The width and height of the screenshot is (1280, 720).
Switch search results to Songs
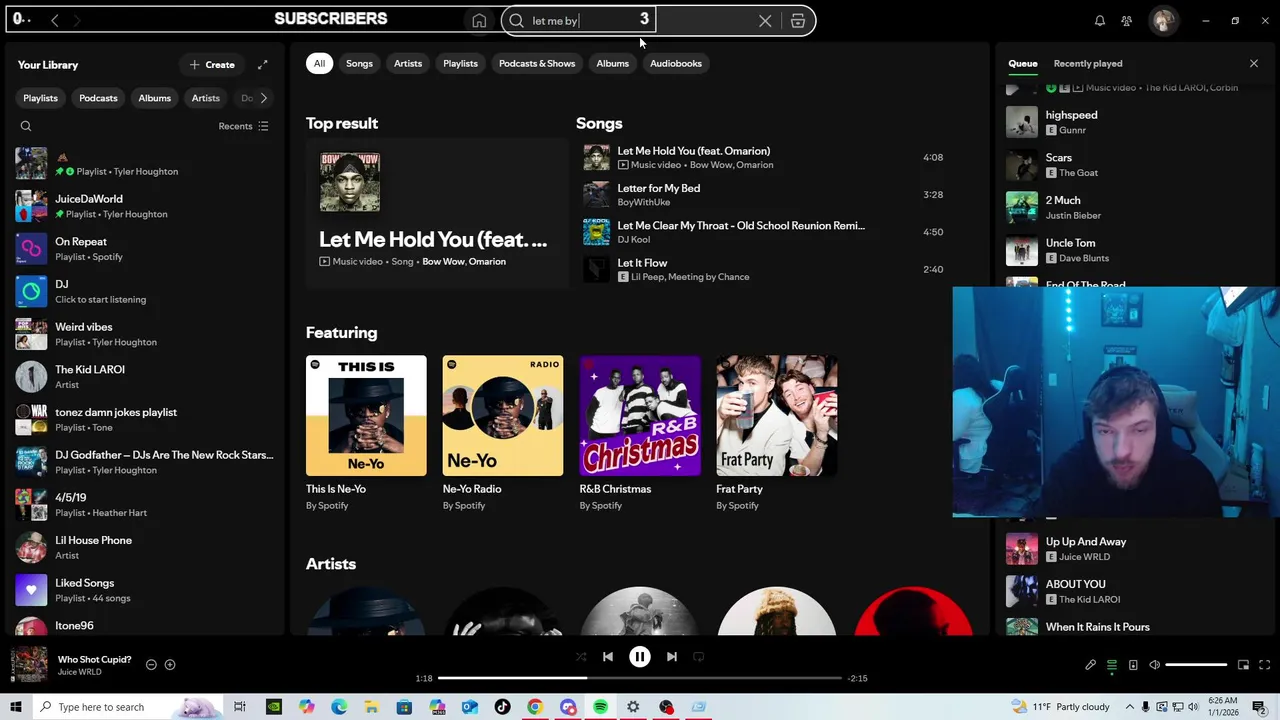pos(359,63)
